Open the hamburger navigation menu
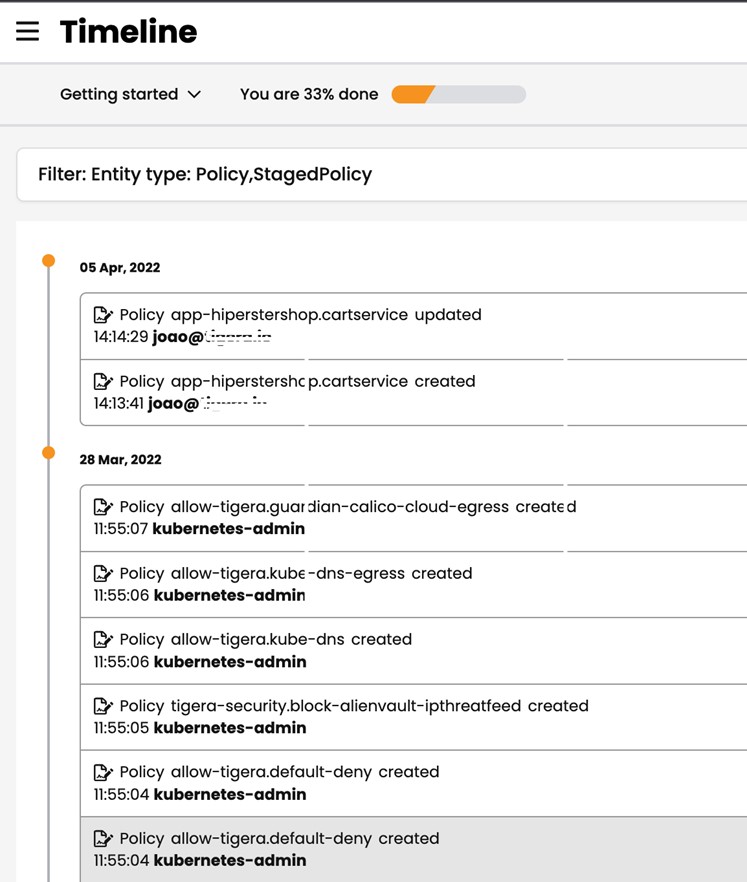Viewport: 747px width, 882px height. (28, 32)
